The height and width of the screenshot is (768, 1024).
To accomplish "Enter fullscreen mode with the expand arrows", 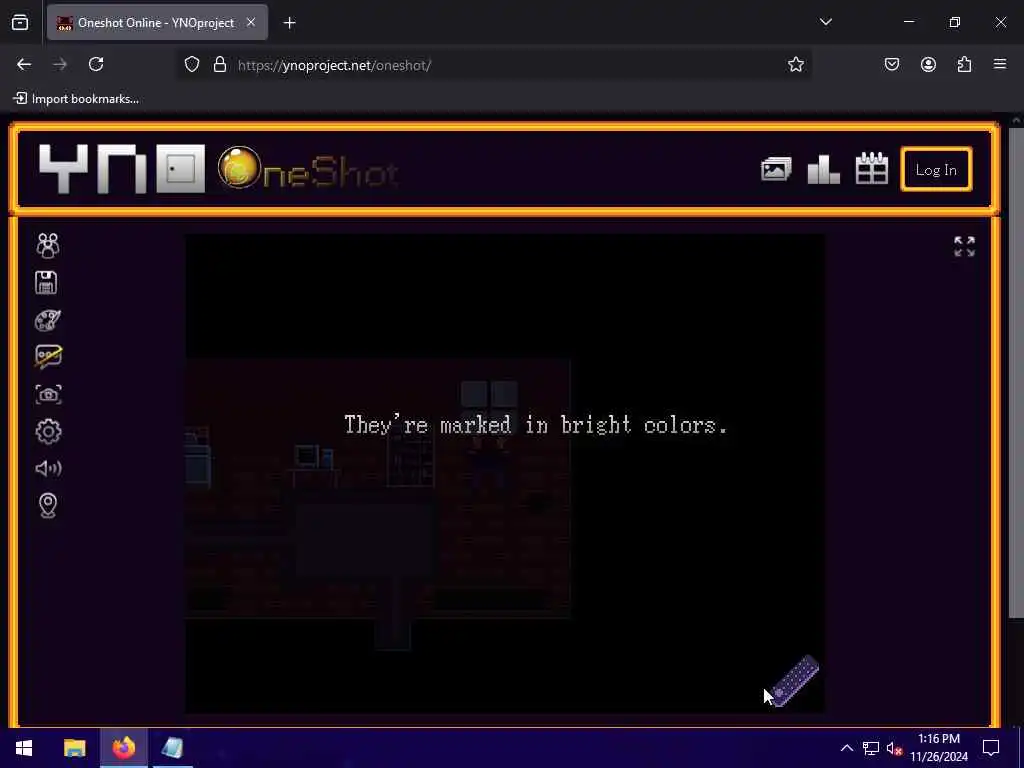I will click(x=964, y=246).
